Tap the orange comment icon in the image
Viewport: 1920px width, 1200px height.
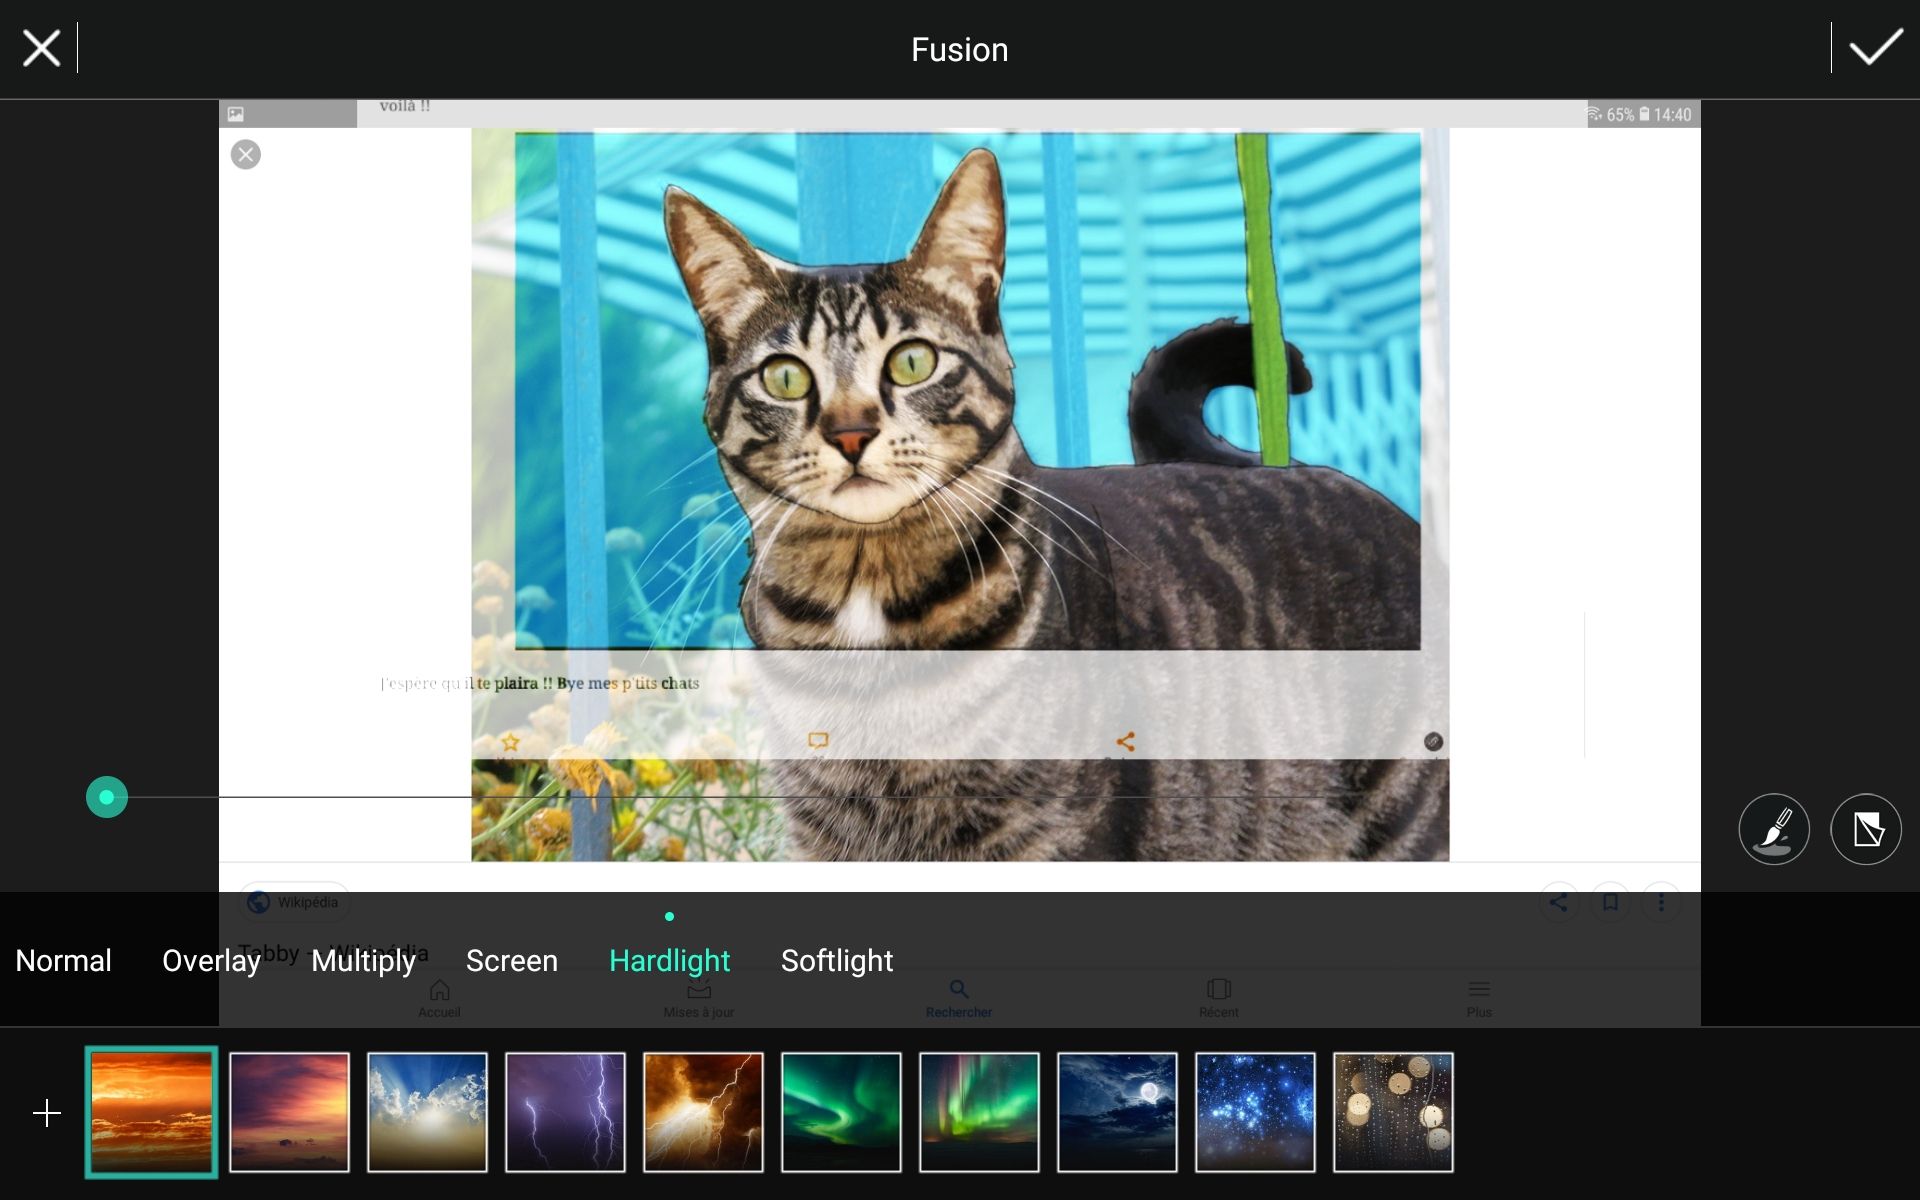818,741
